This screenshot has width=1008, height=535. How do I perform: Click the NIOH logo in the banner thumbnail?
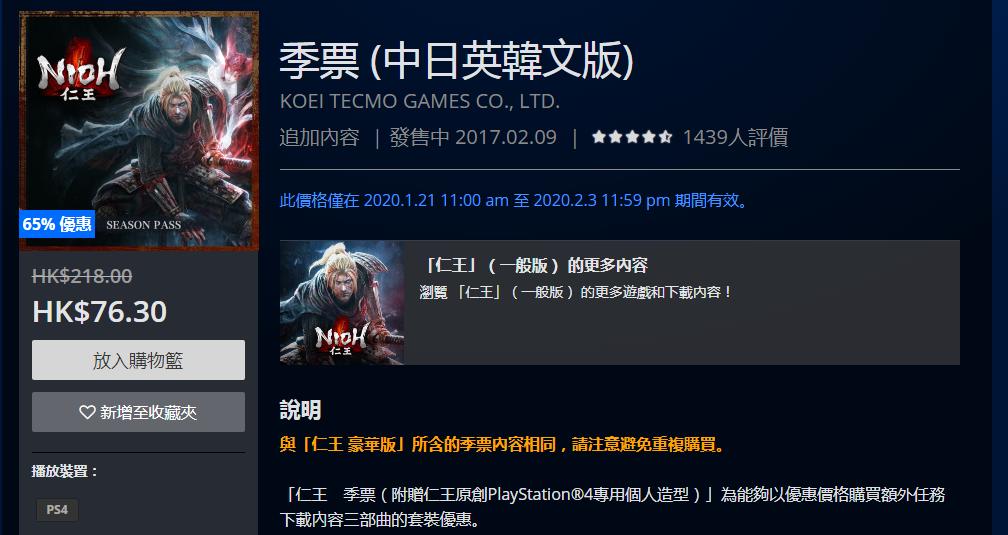341,339
